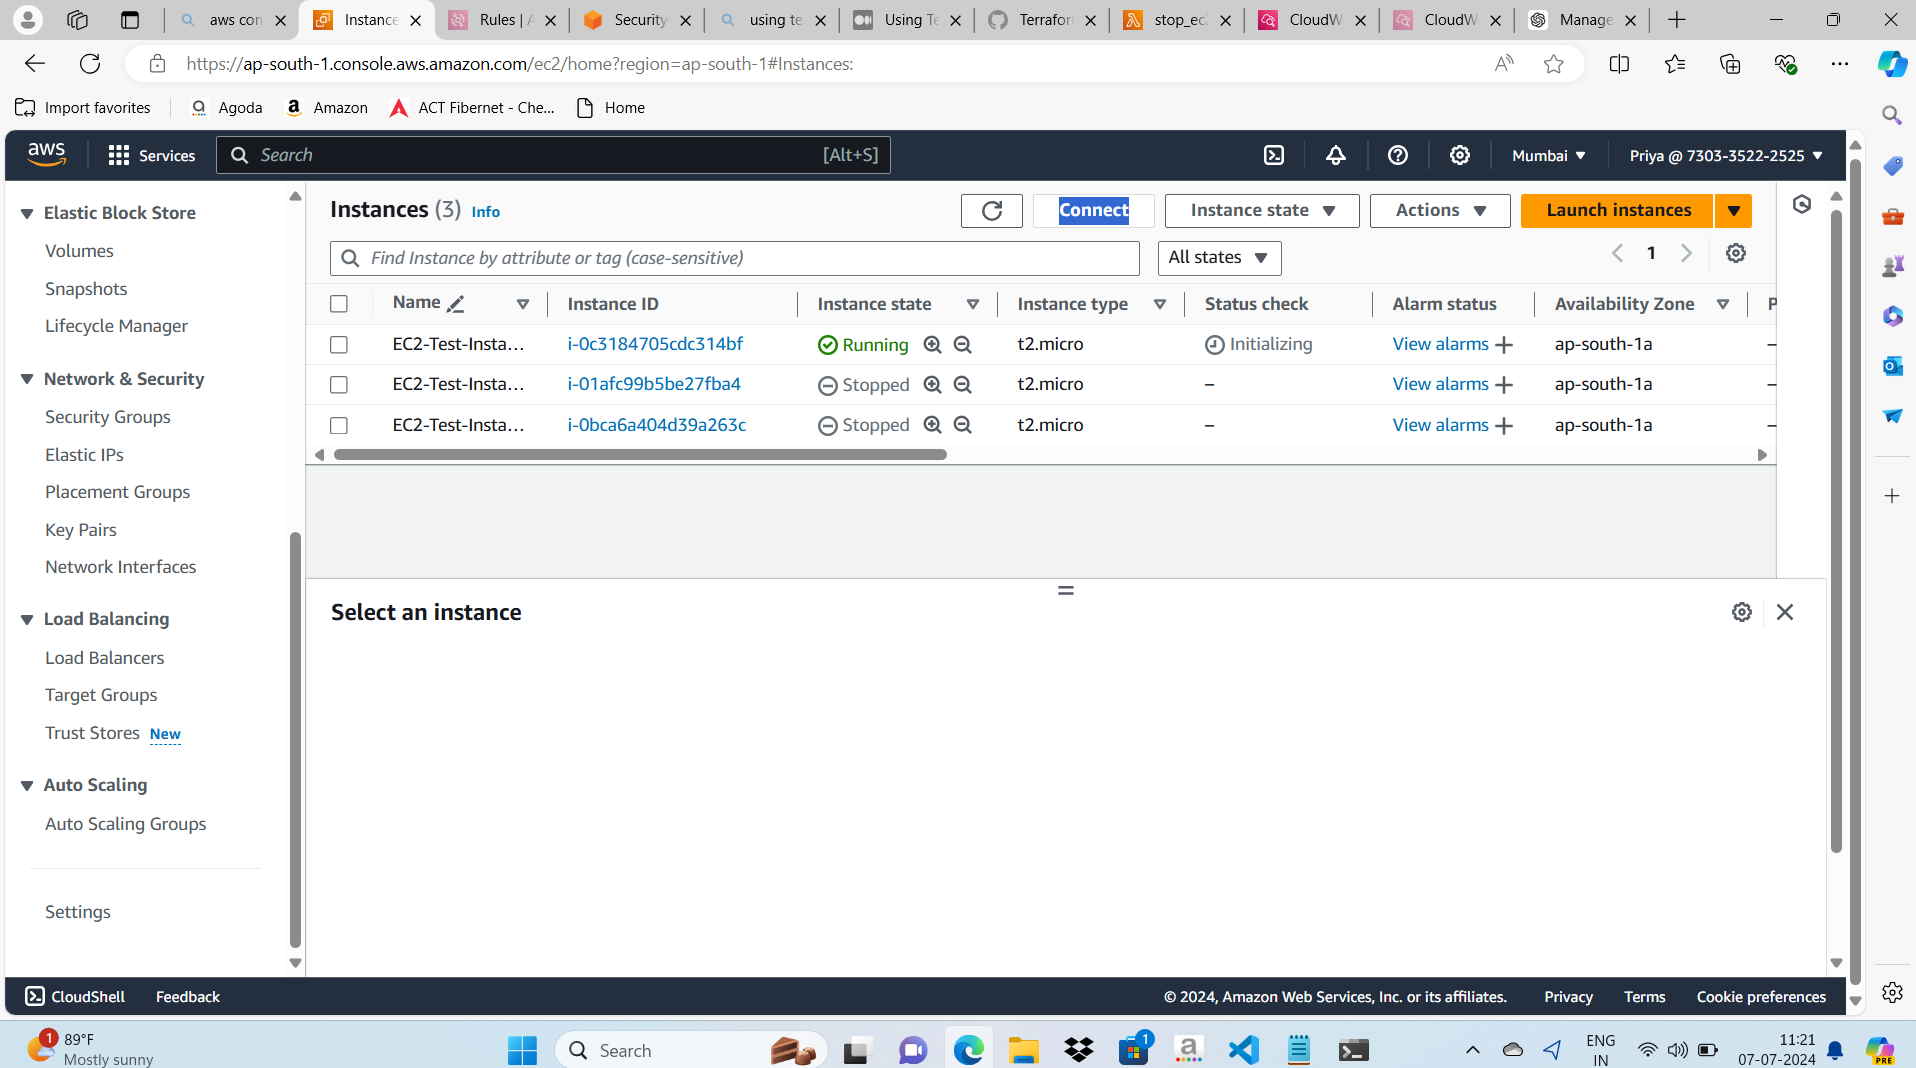The image size is (1916, 1068).
Task: Focus the Find Instance filter field
Action: tap(735, 258)
